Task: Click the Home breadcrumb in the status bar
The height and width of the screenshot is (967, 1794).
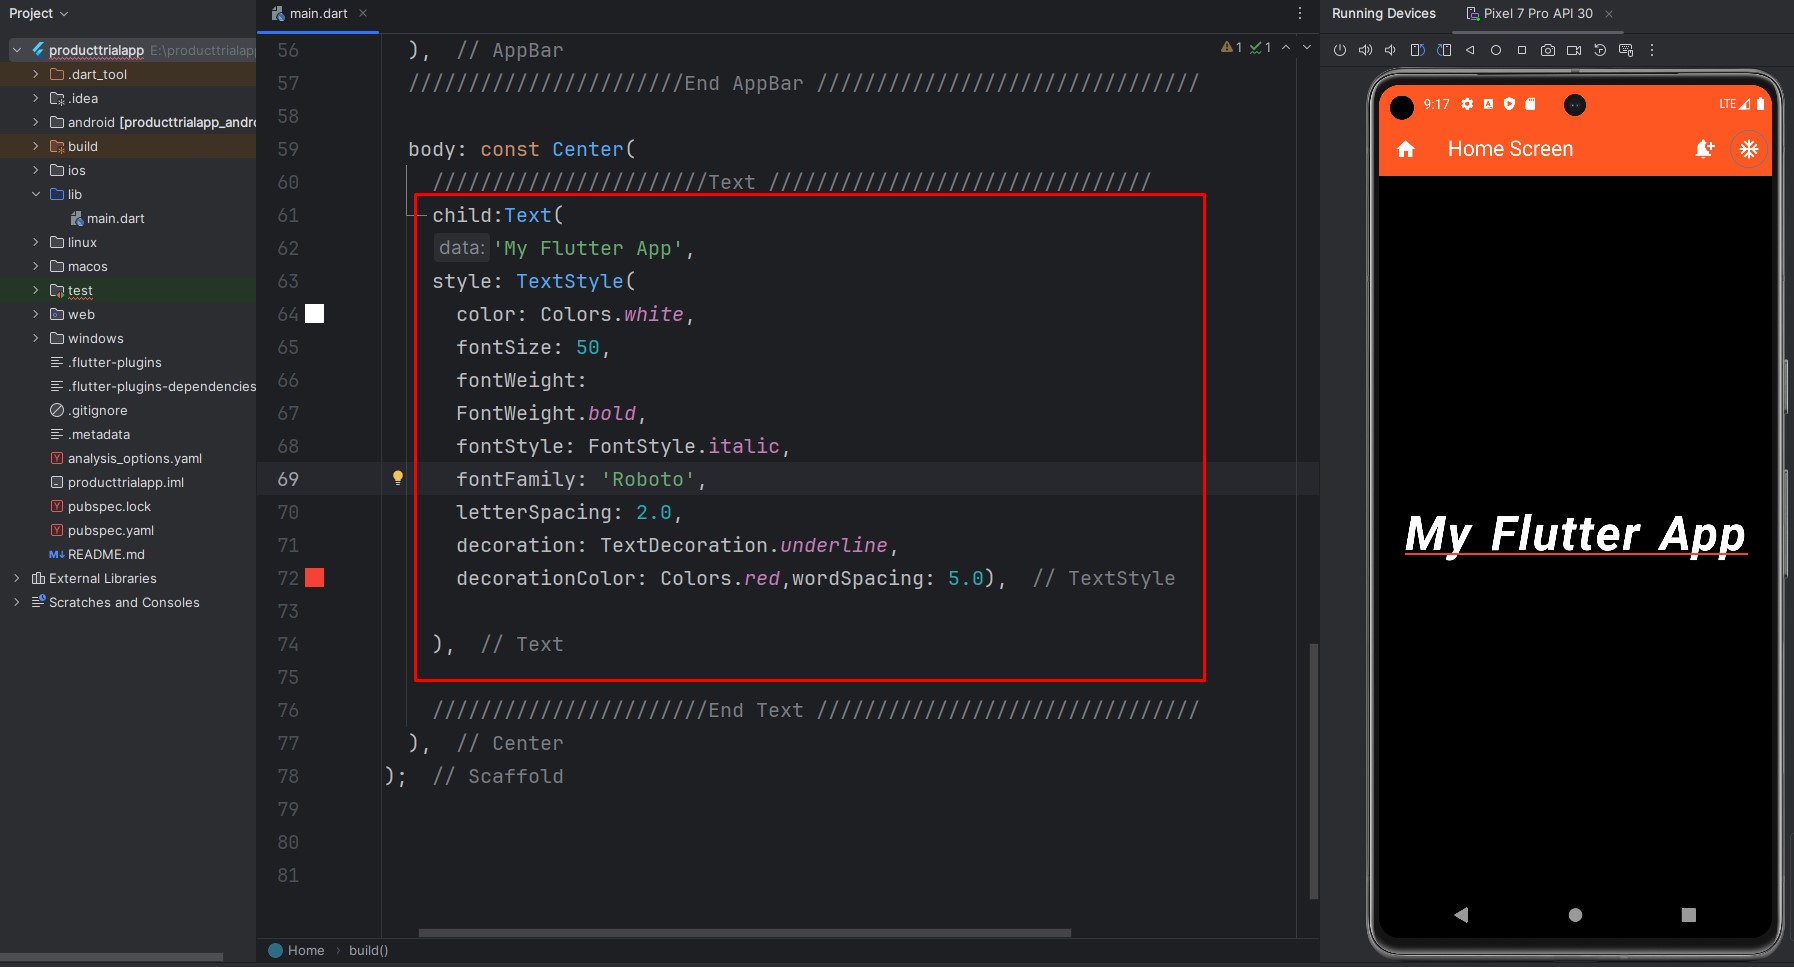Action: click(305, 950)
